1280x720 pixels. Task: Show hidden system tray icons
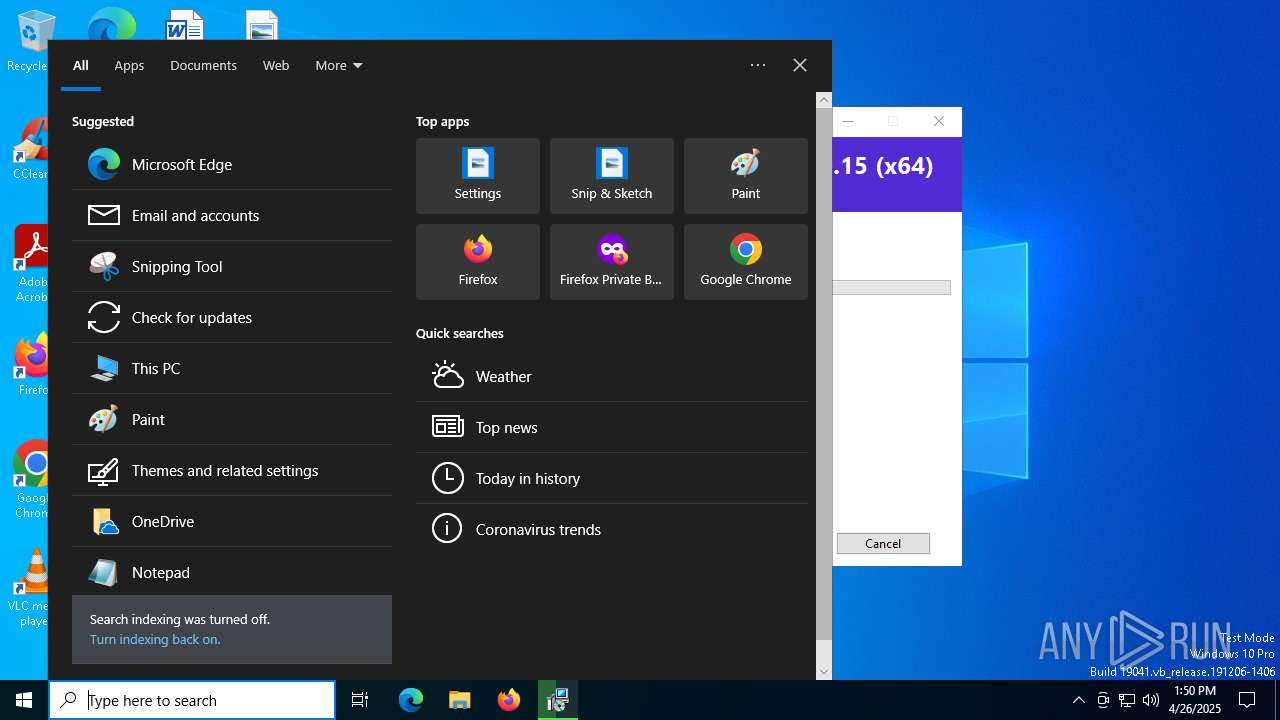[1078, 700]
